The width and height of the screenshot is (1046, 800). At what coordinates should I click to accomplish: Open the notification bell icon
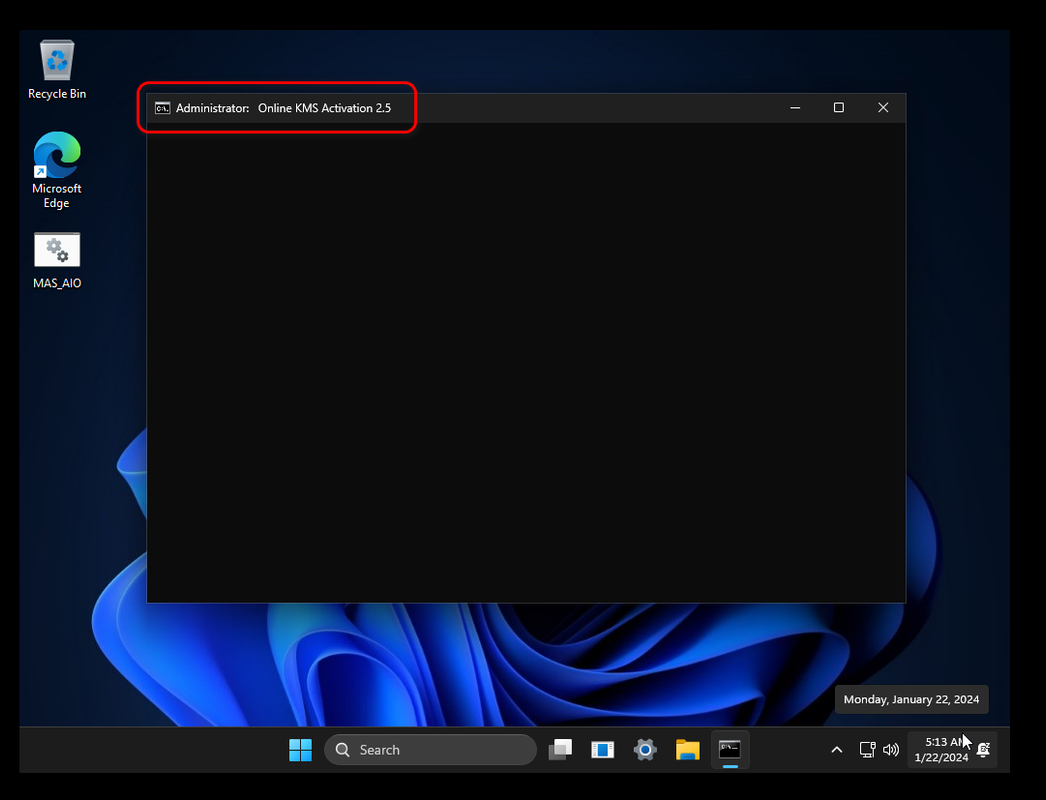point(983,750)
